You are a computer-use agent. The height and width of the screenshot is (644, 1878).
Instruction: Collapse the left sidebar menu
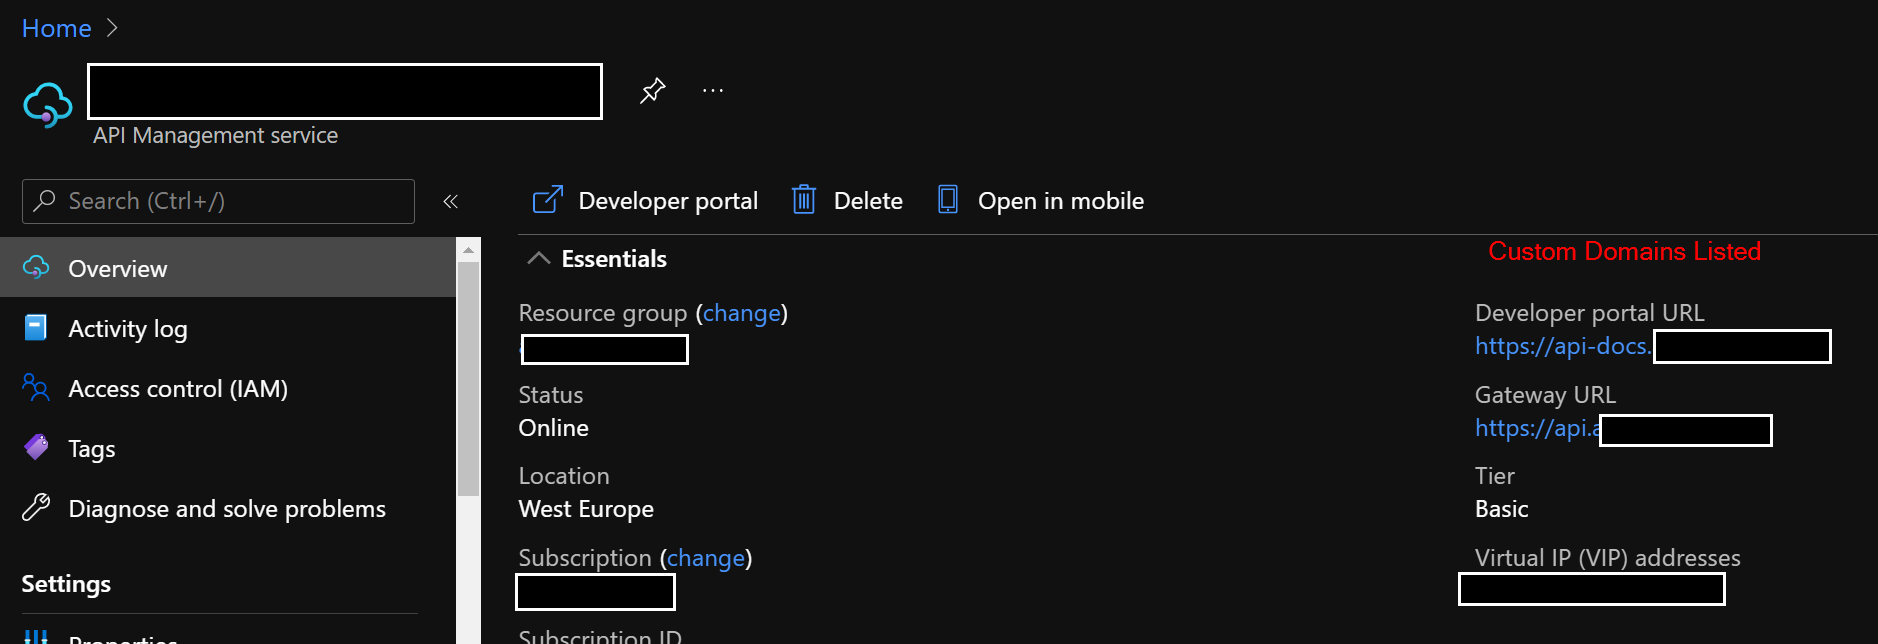pos(450,201)
